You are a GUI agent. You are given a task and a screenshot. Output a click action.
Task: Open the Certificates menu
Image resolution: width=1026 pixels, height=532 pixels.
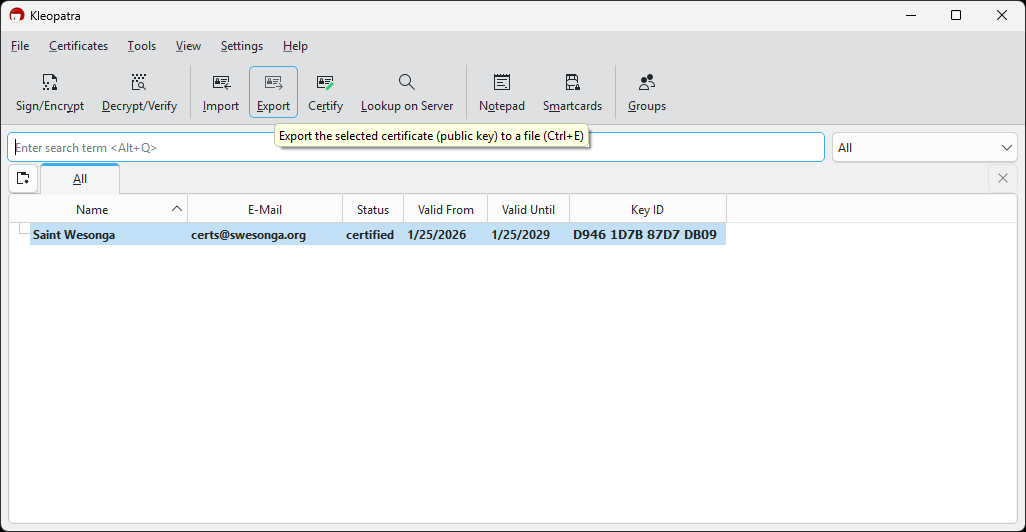coord(78,46)
